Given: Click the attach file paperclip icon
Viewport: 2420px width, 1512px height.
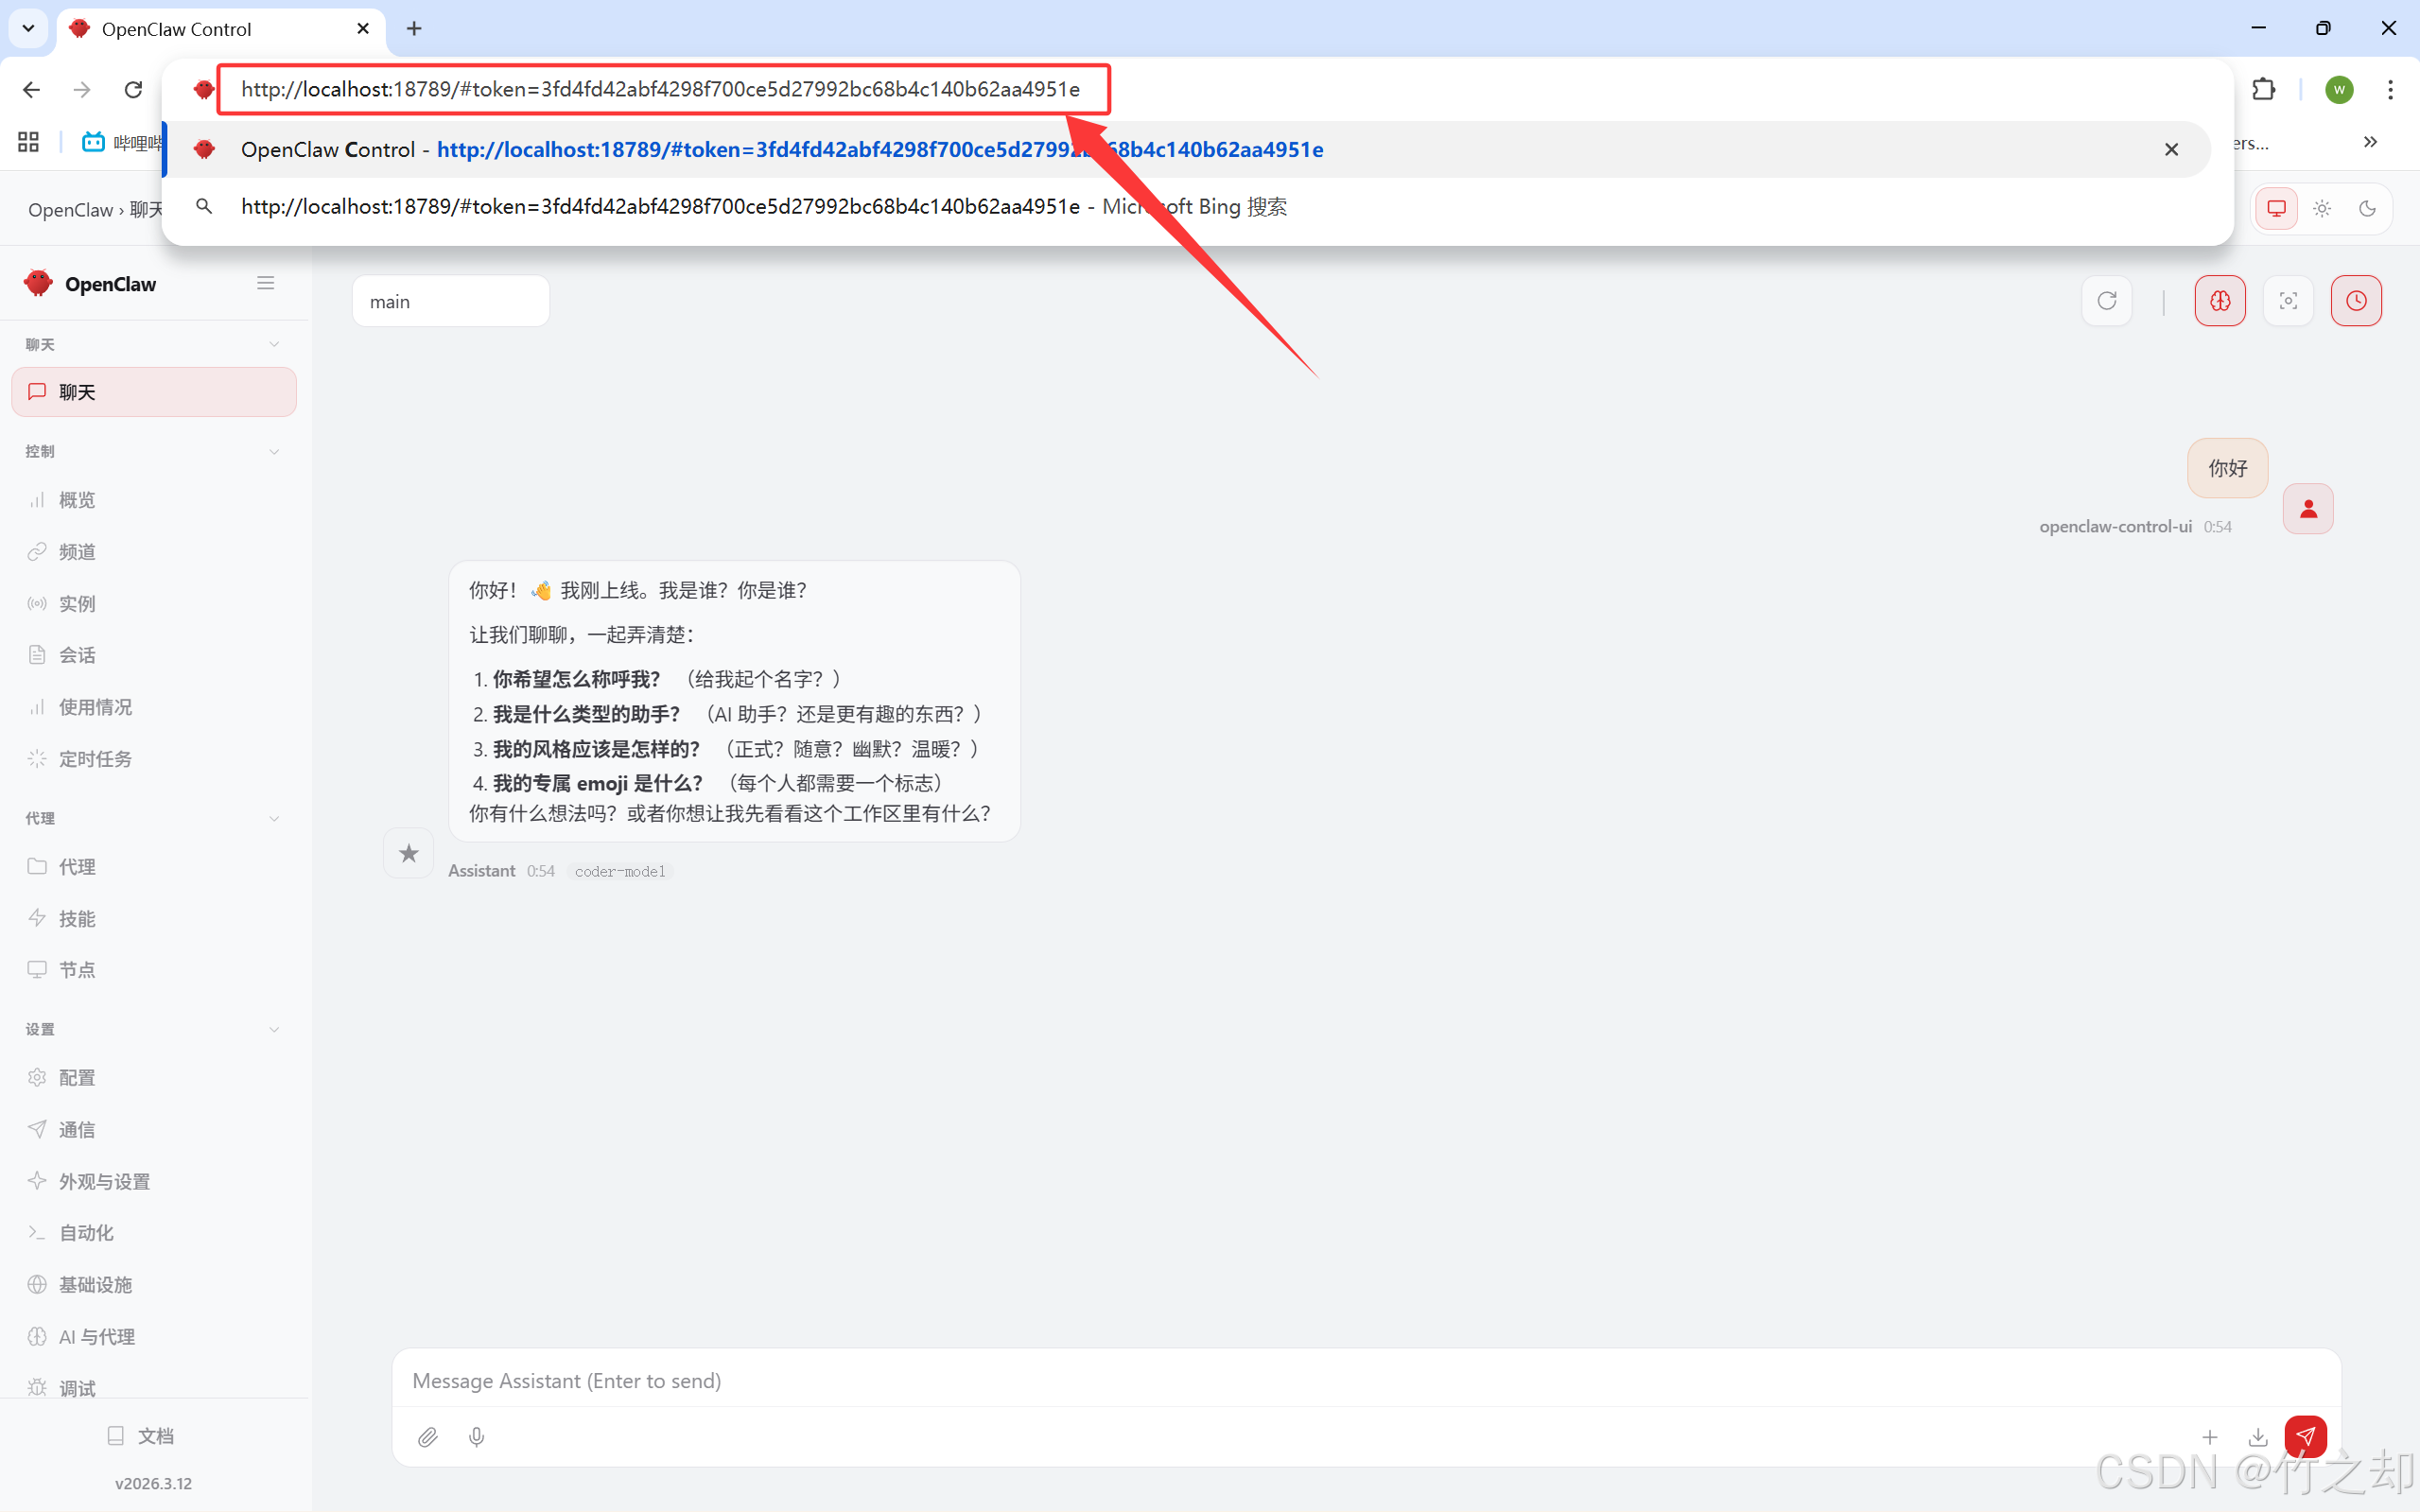Looking at the screenshot, I should tap(428, 1437).
